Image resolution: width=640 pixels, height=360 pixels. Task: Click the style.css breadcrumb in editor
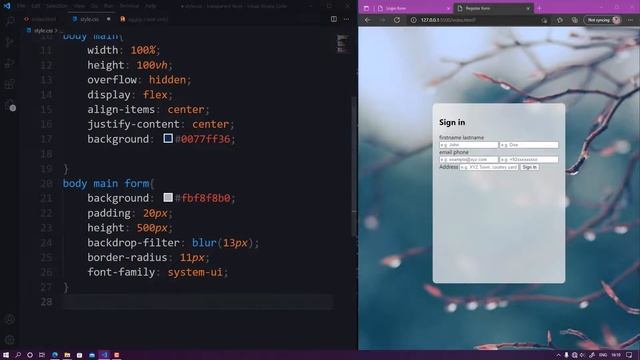point(43,31)
